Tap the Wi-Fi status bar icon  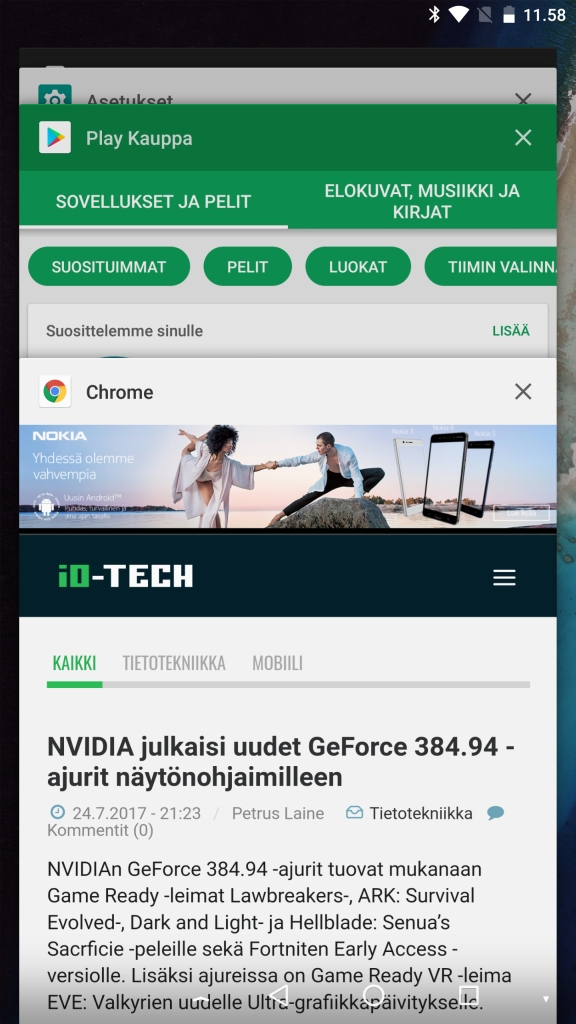tap(458, 14)
